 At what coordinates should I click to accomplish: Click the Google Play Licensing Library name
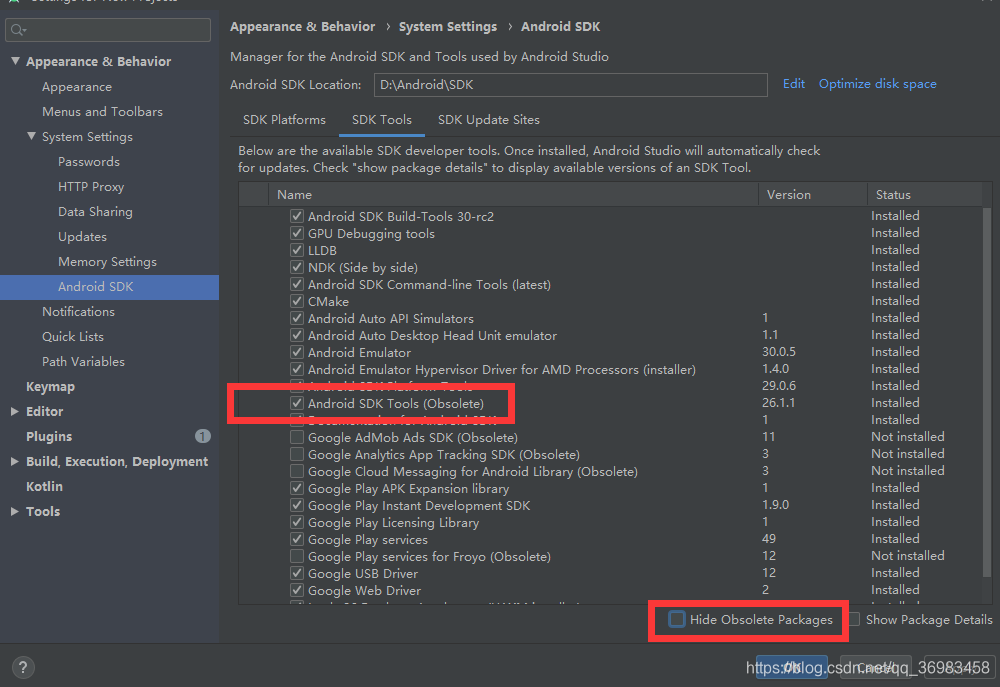393,522
